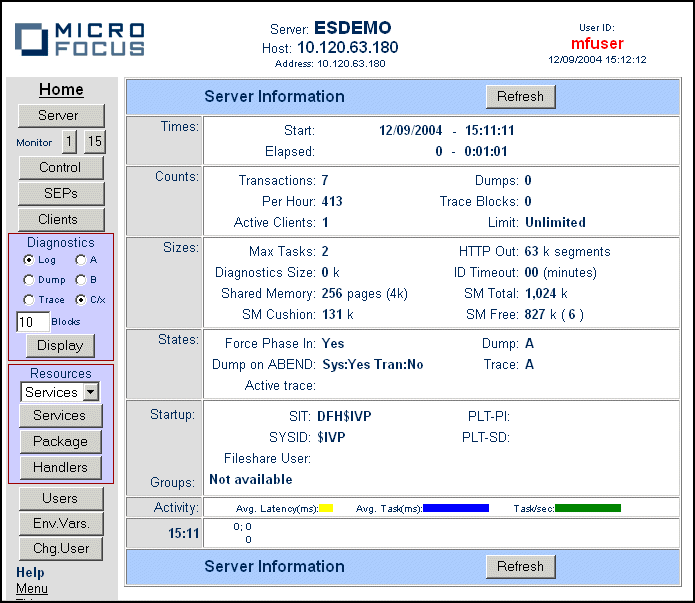
Task: Open the Handlers page
Action: (x=61, y=467)
